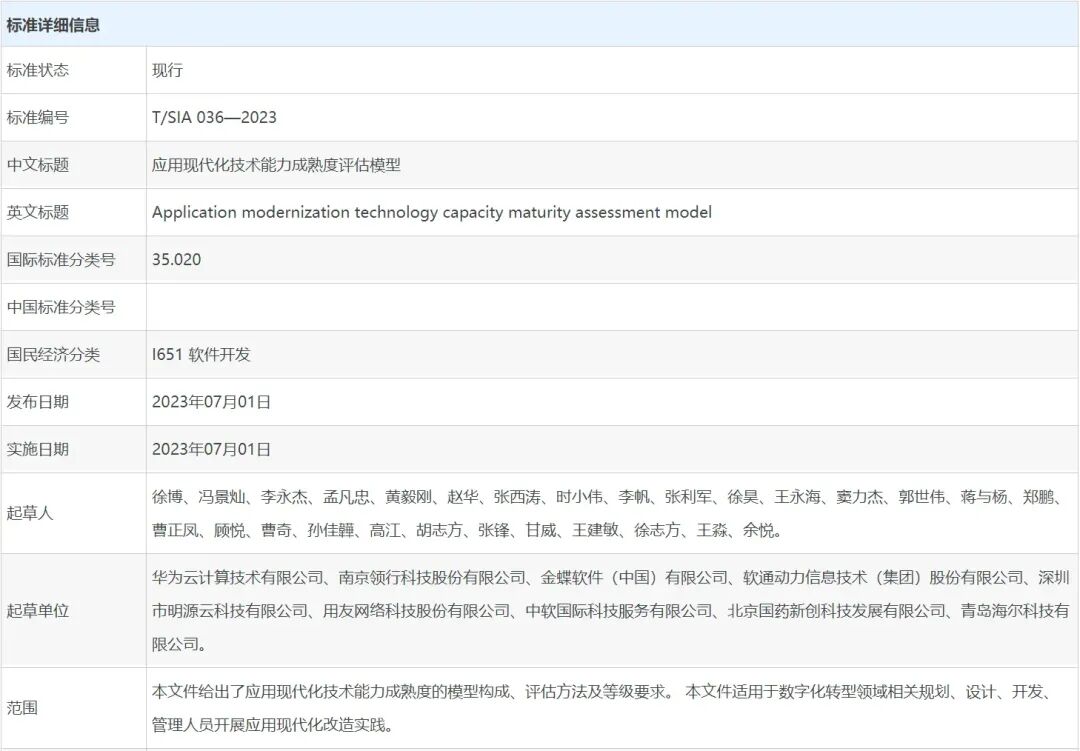Click the standard number T/SIA 036—2023
This screenshot has width=1080, height=751.
[210, 117]
